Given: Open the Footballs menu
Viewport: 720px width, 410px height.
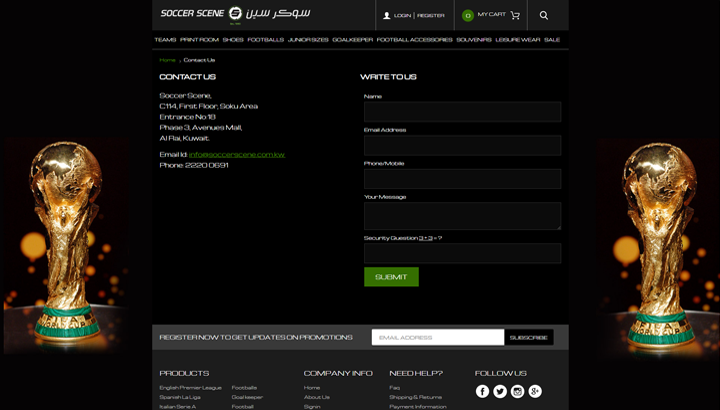Looking at the screenshot, I should pyautogui.click(x=265, y=40).
